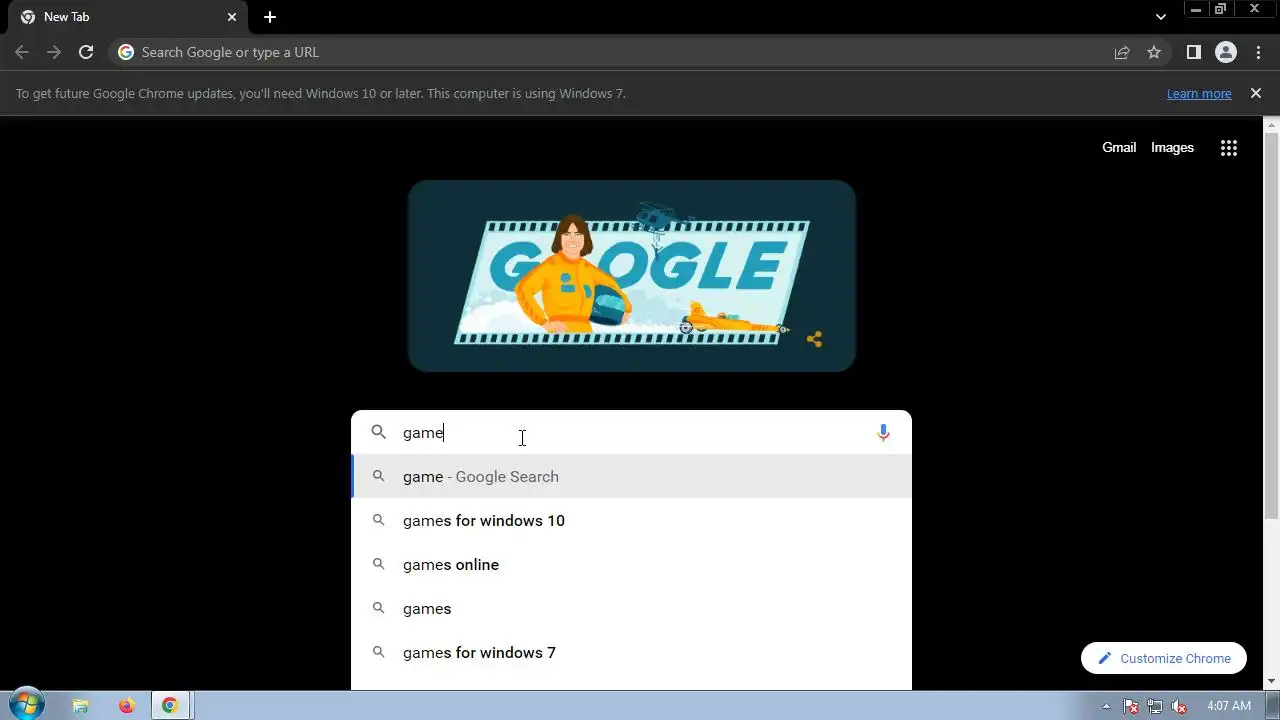The width and height of the screenshot is (1280, 720).
Task: Click the Google Doodle image
Action: (632, 276)
